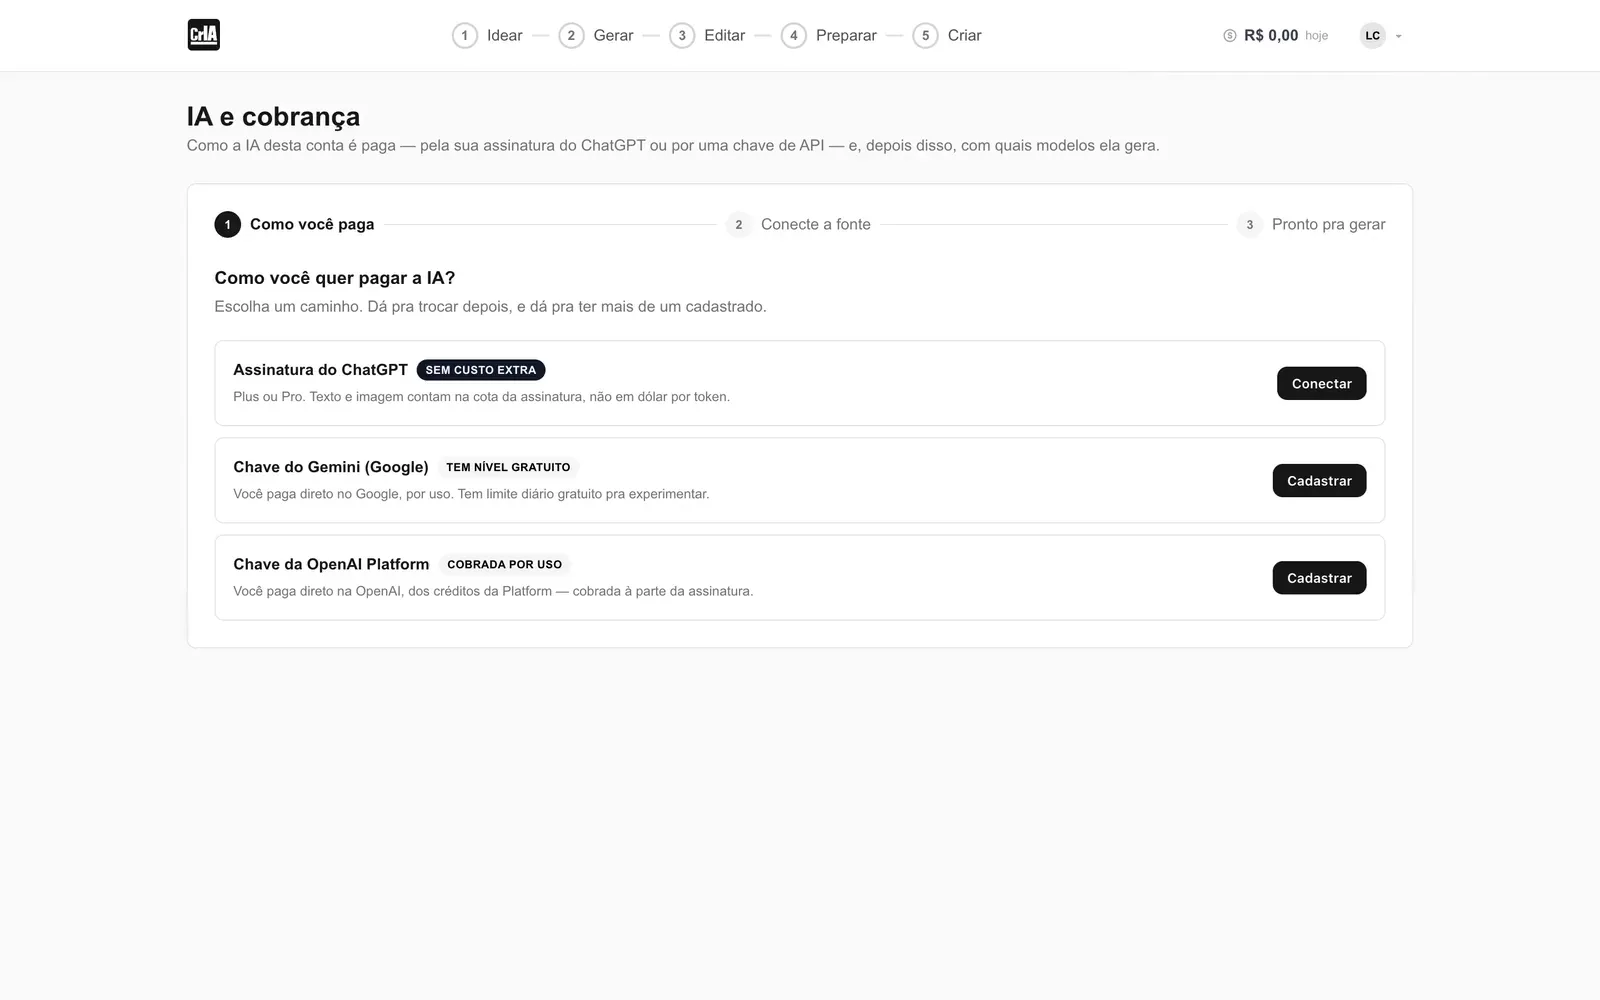Image resolution: width=1600 pixels, height=1000 pixels.
Task: Click Cadastrar for Chave da OpenAI Platform
Action: point(1319,578)
